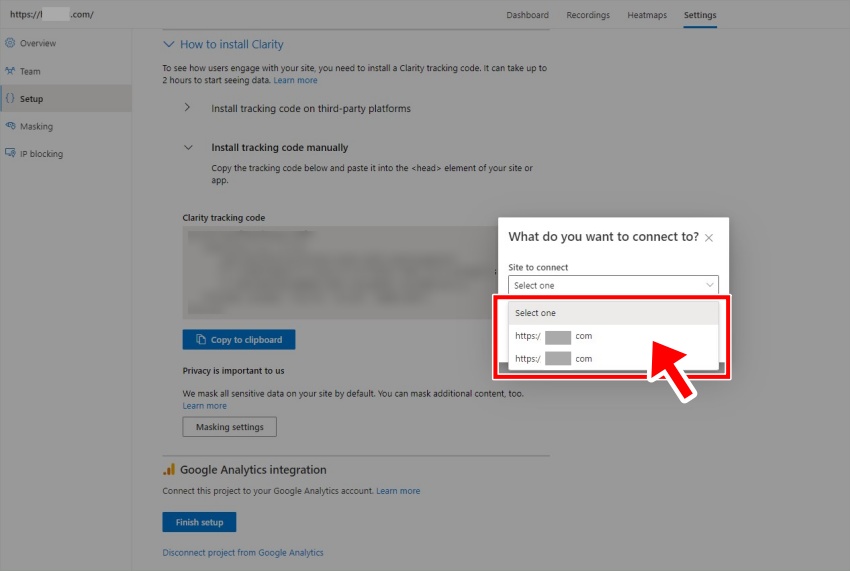Image resolution: width=850 pixels, height=571 pixels.
Task: Click the Masking eye icon
Action: click(10, 126)
